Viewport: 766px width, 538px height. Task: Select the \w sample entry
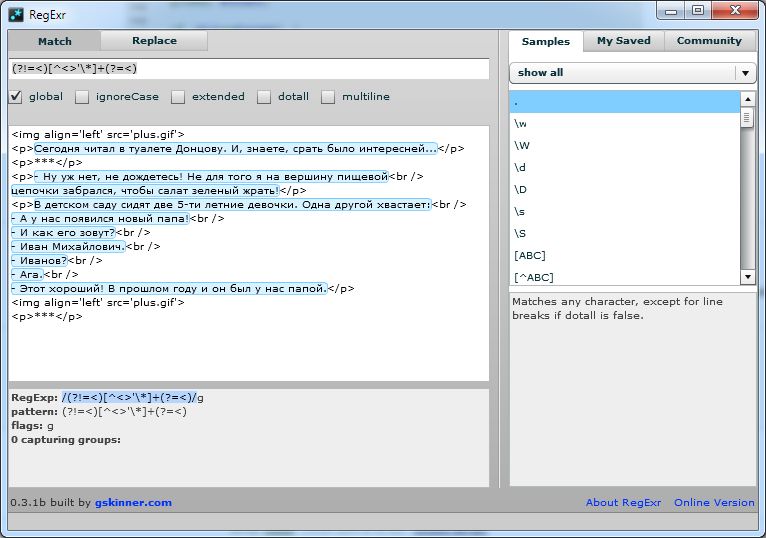[x=625, y=124]
